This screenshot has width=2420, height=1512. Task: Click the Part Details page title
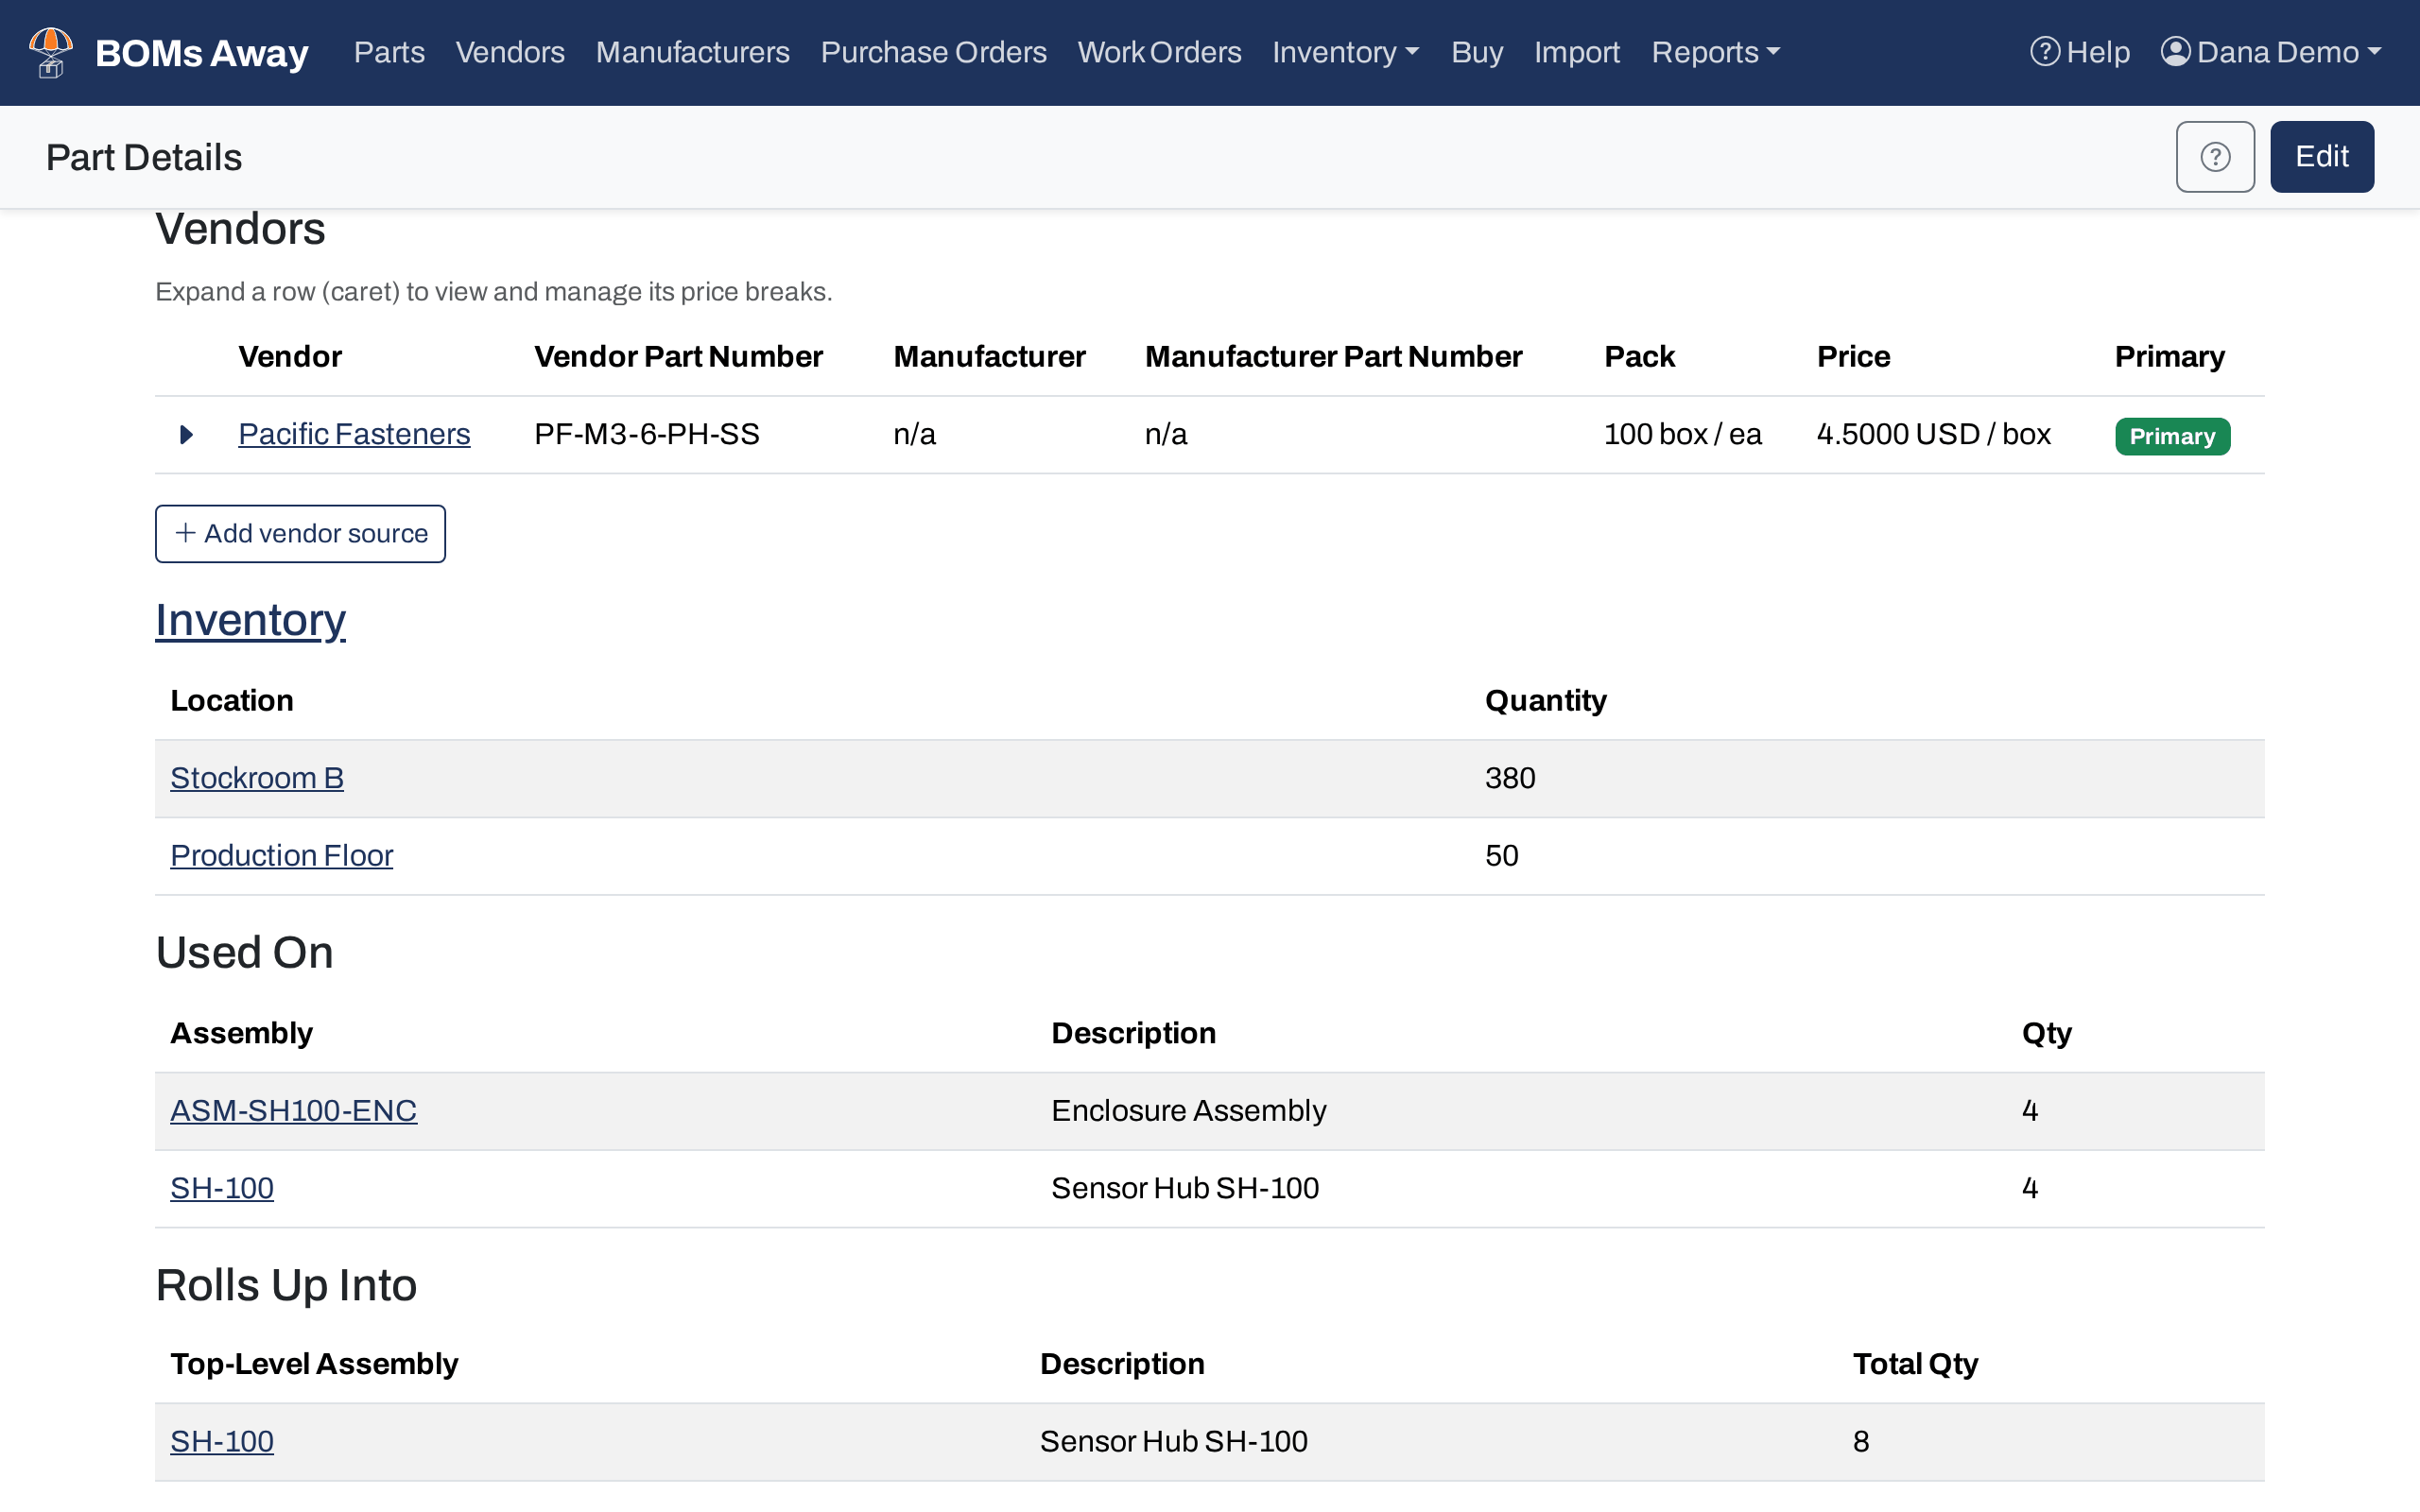pyautogui.click(x=144, y=157)
